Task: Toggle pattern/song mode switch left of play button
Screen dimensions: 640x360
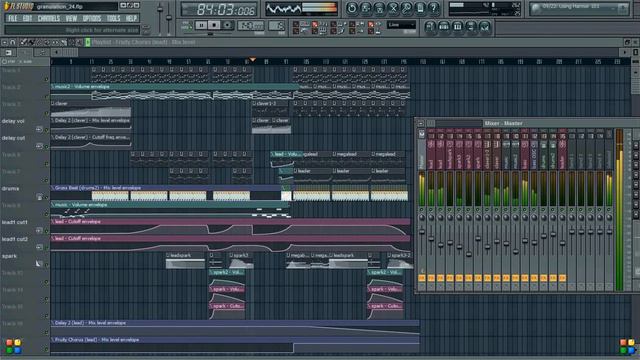Action: coord(186,25)
